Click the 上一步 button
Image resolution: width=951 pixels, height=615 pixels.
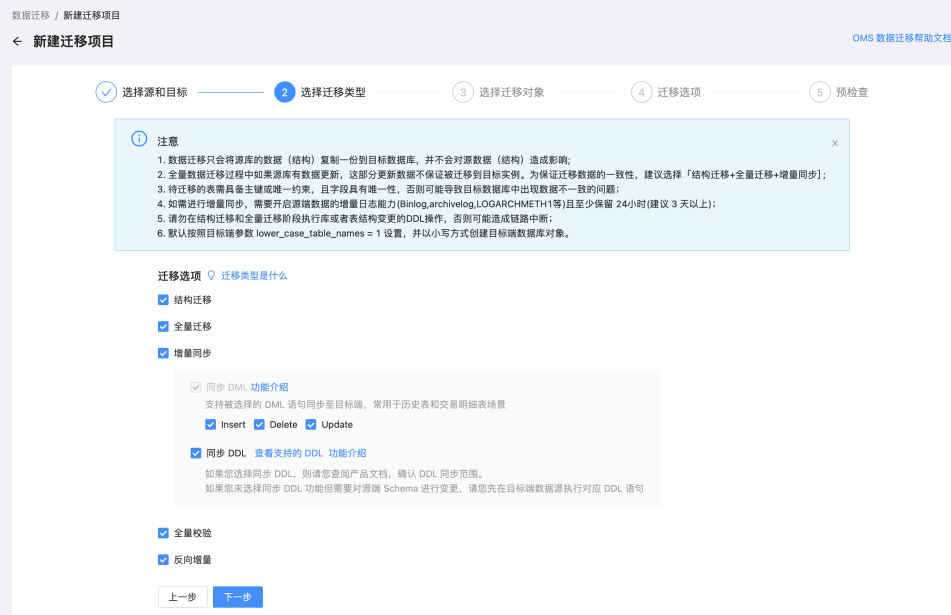183,597
